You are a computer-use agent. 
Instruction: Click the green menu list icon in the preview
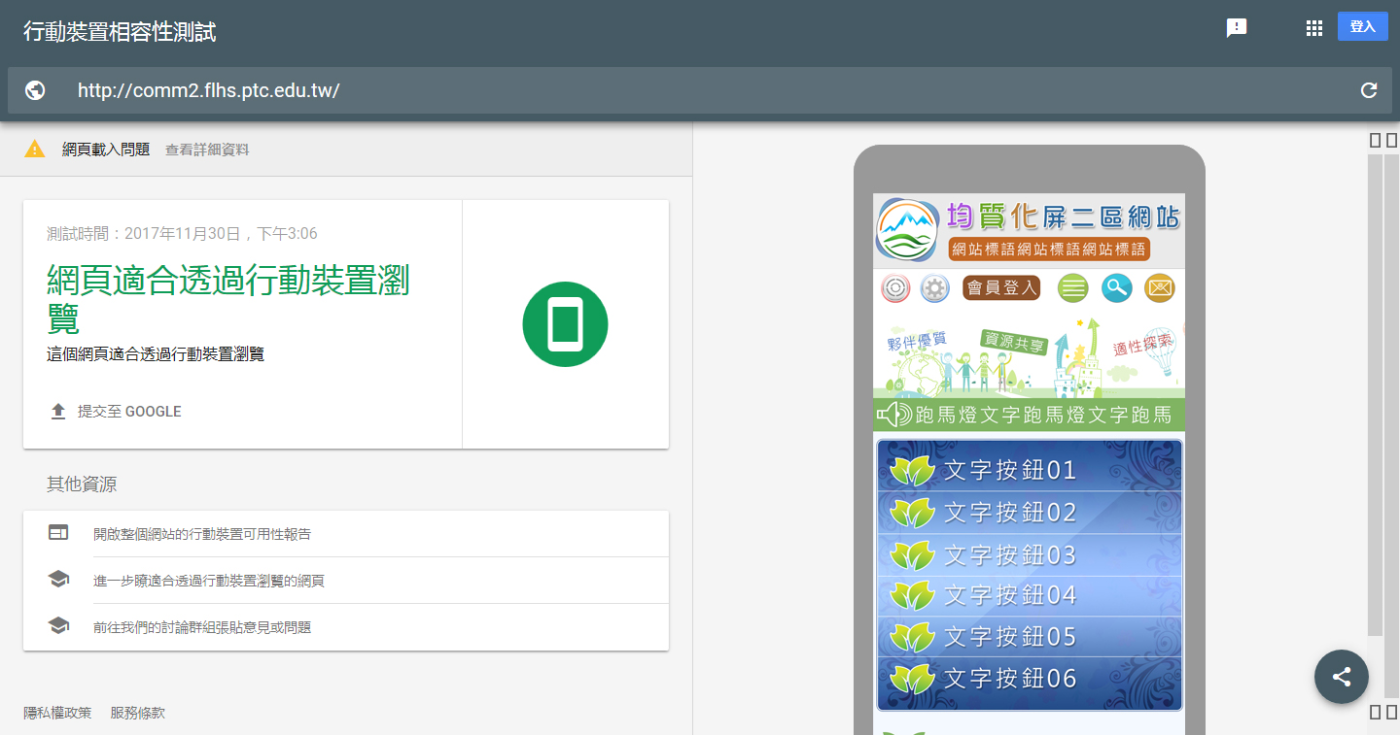click(x=1073, y=289)
